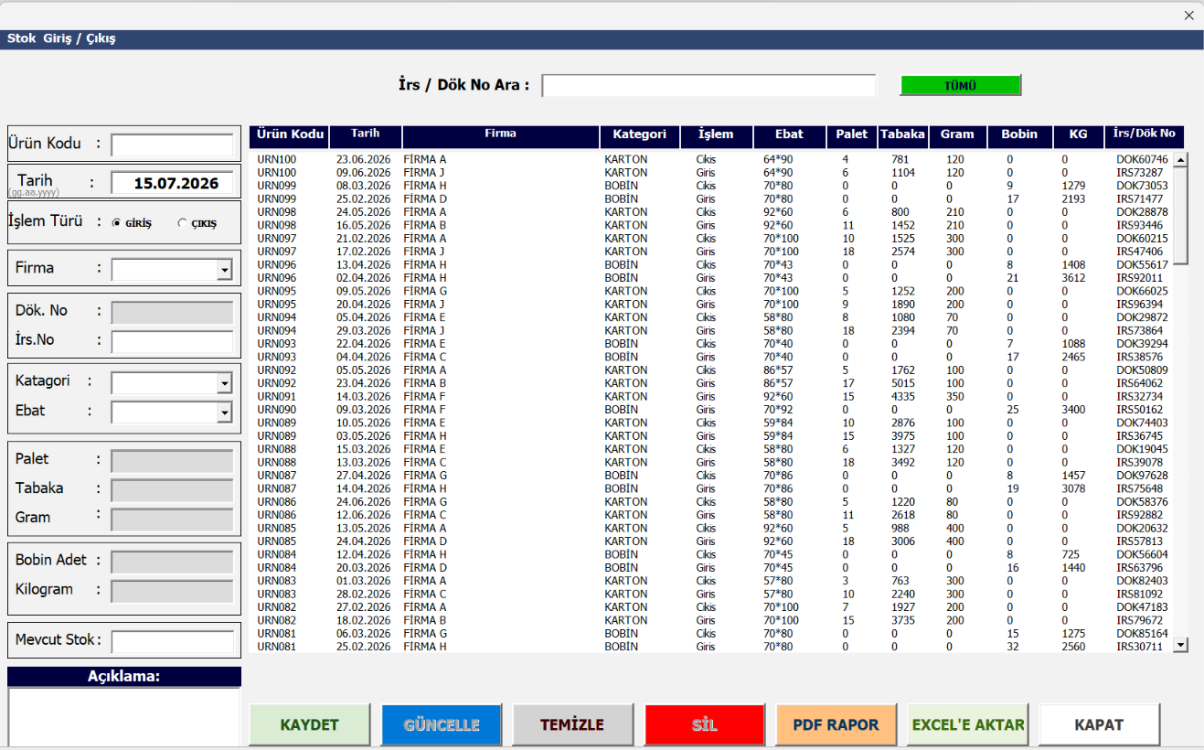The image size is (1204, 750).
Task: Click the İrs / Dök No Ara search field
Action: tap(709, 86)
